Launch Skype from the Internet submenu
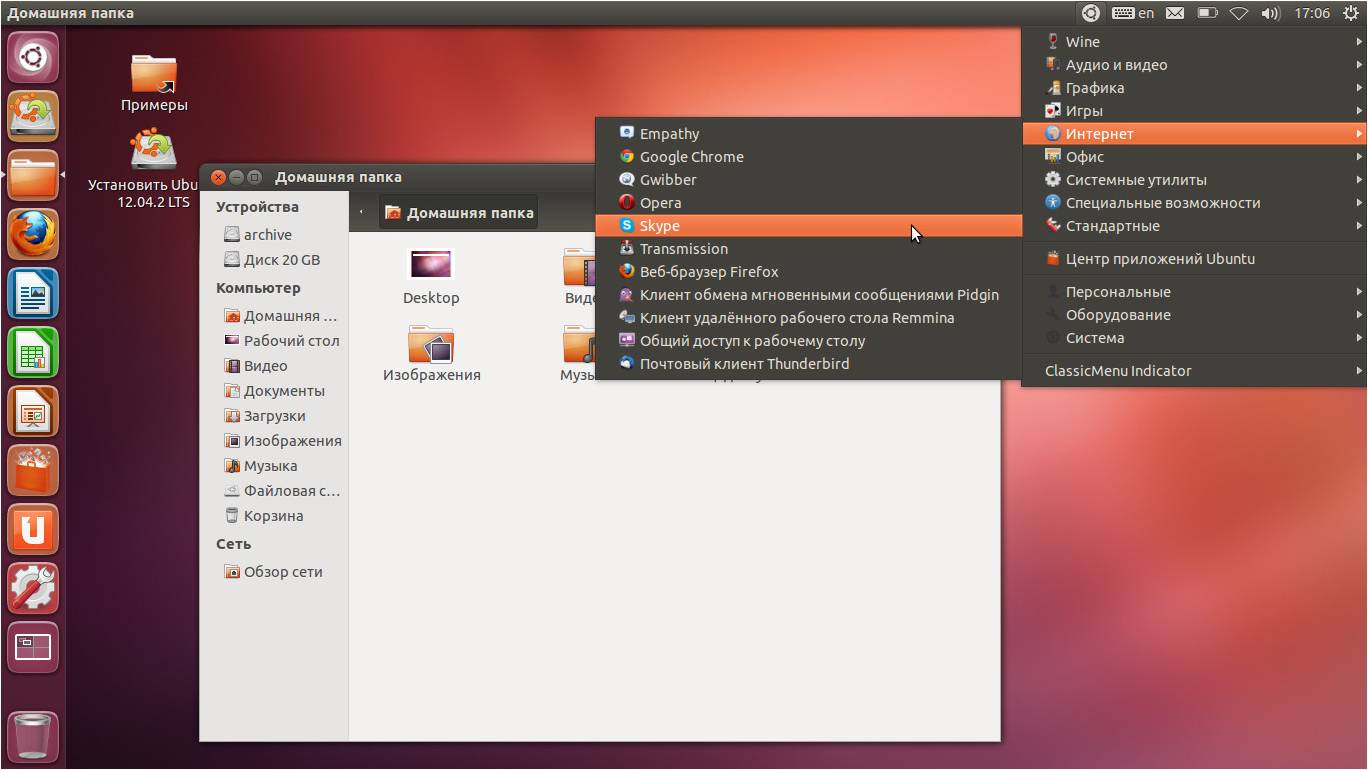 pos(808,226)
